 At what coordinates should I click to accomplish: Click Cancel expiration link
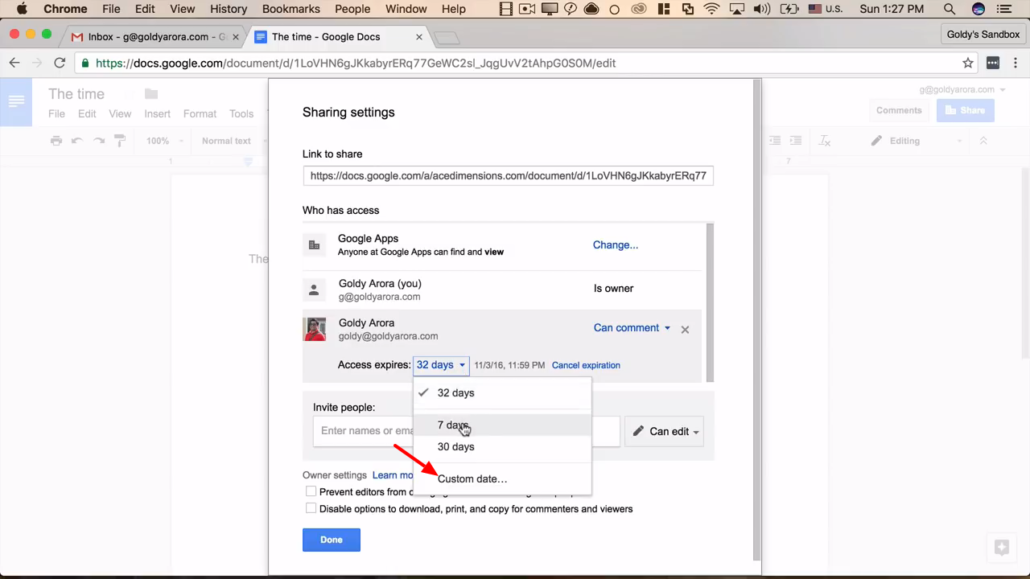click(x=585, y=365)
